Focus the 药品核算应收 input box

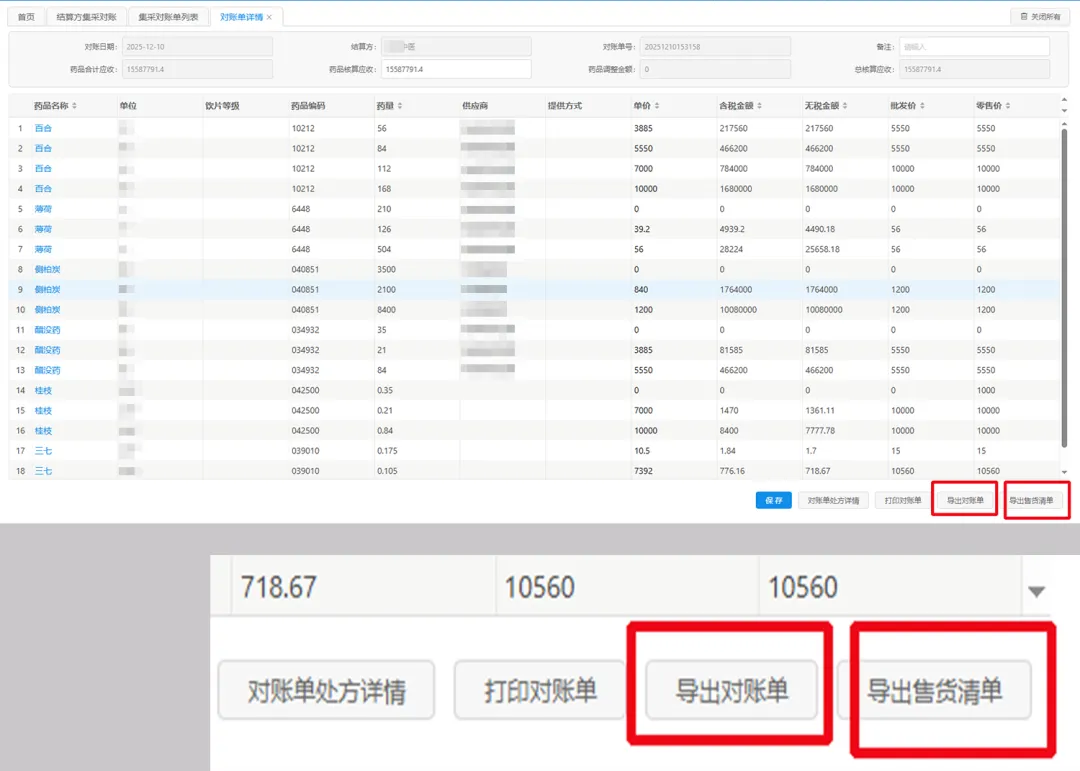[x=456, y=69]
